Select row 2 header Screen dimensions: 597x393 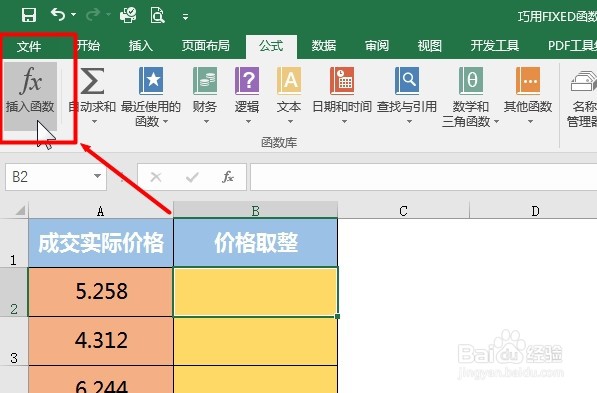pyautogui.click(x=14, y=292)
